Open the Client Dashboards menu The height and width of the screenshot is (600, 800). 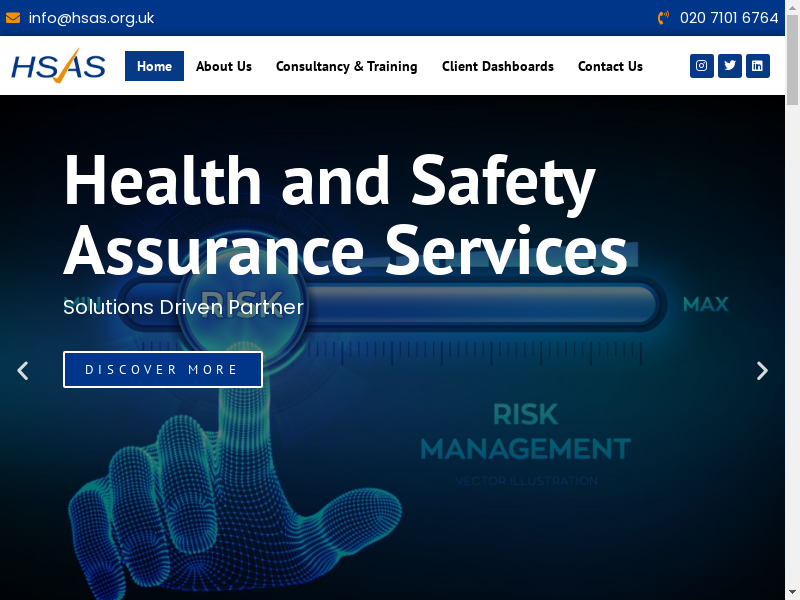point(497,66)
